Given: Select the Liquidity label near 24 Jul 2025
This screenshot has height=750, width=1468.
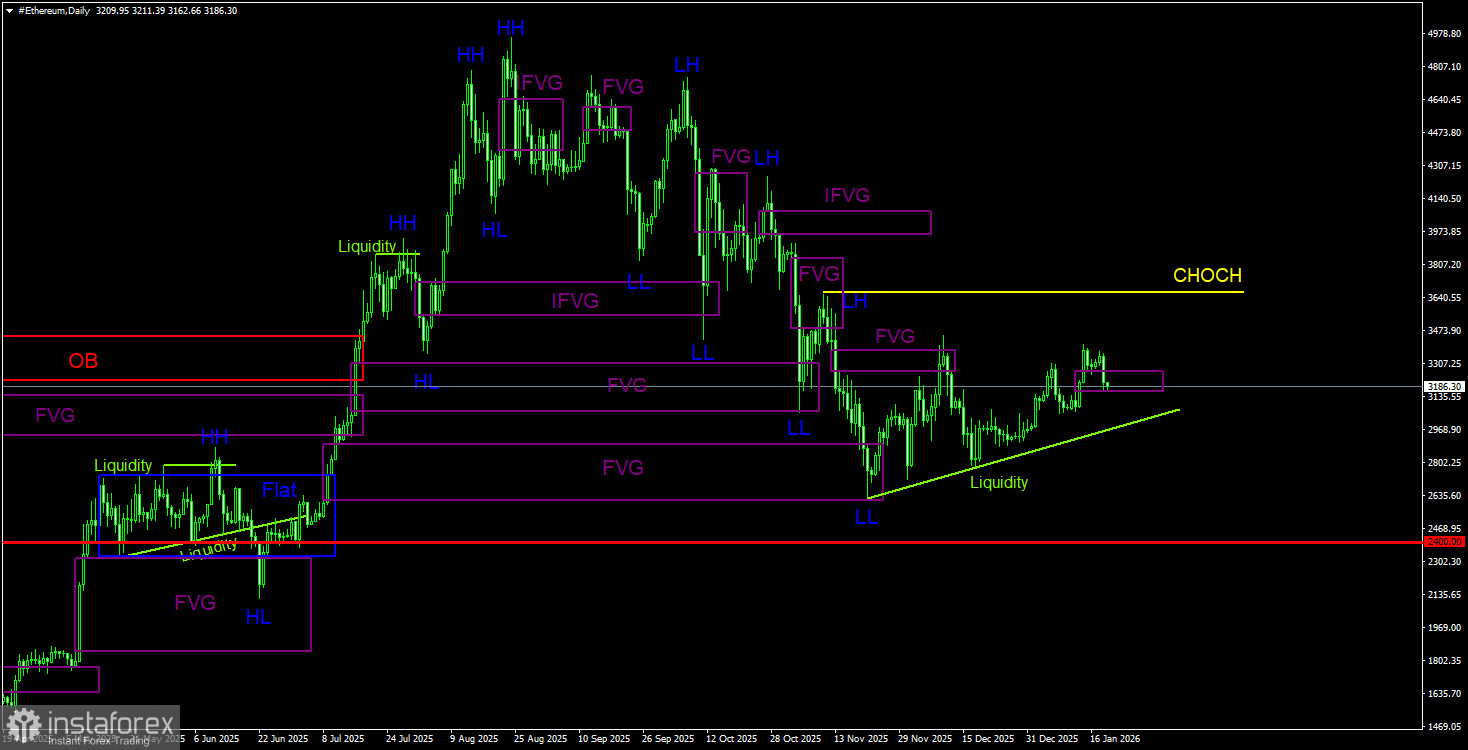Looking at the screenshot, I should (x=367, y=246).
